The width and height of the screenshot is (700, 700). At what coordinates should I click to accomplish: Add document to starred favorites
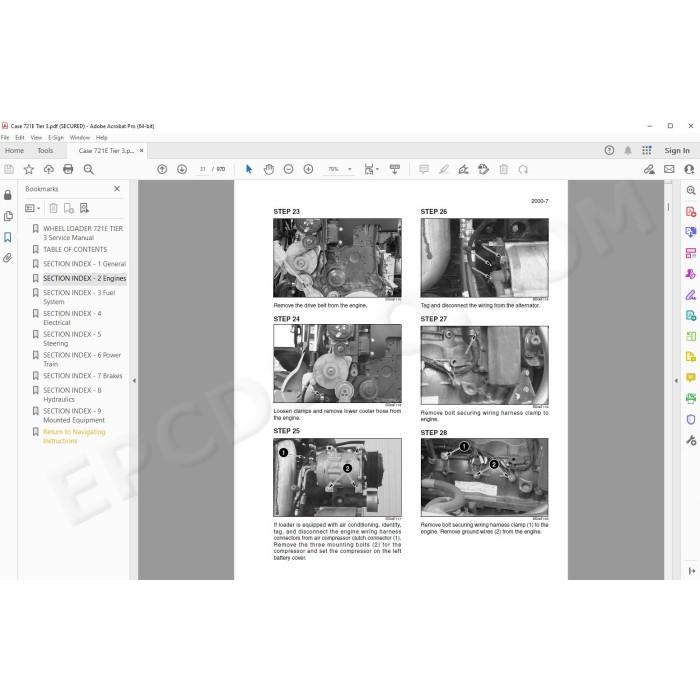pyautogui.click(x=29, y=169)
